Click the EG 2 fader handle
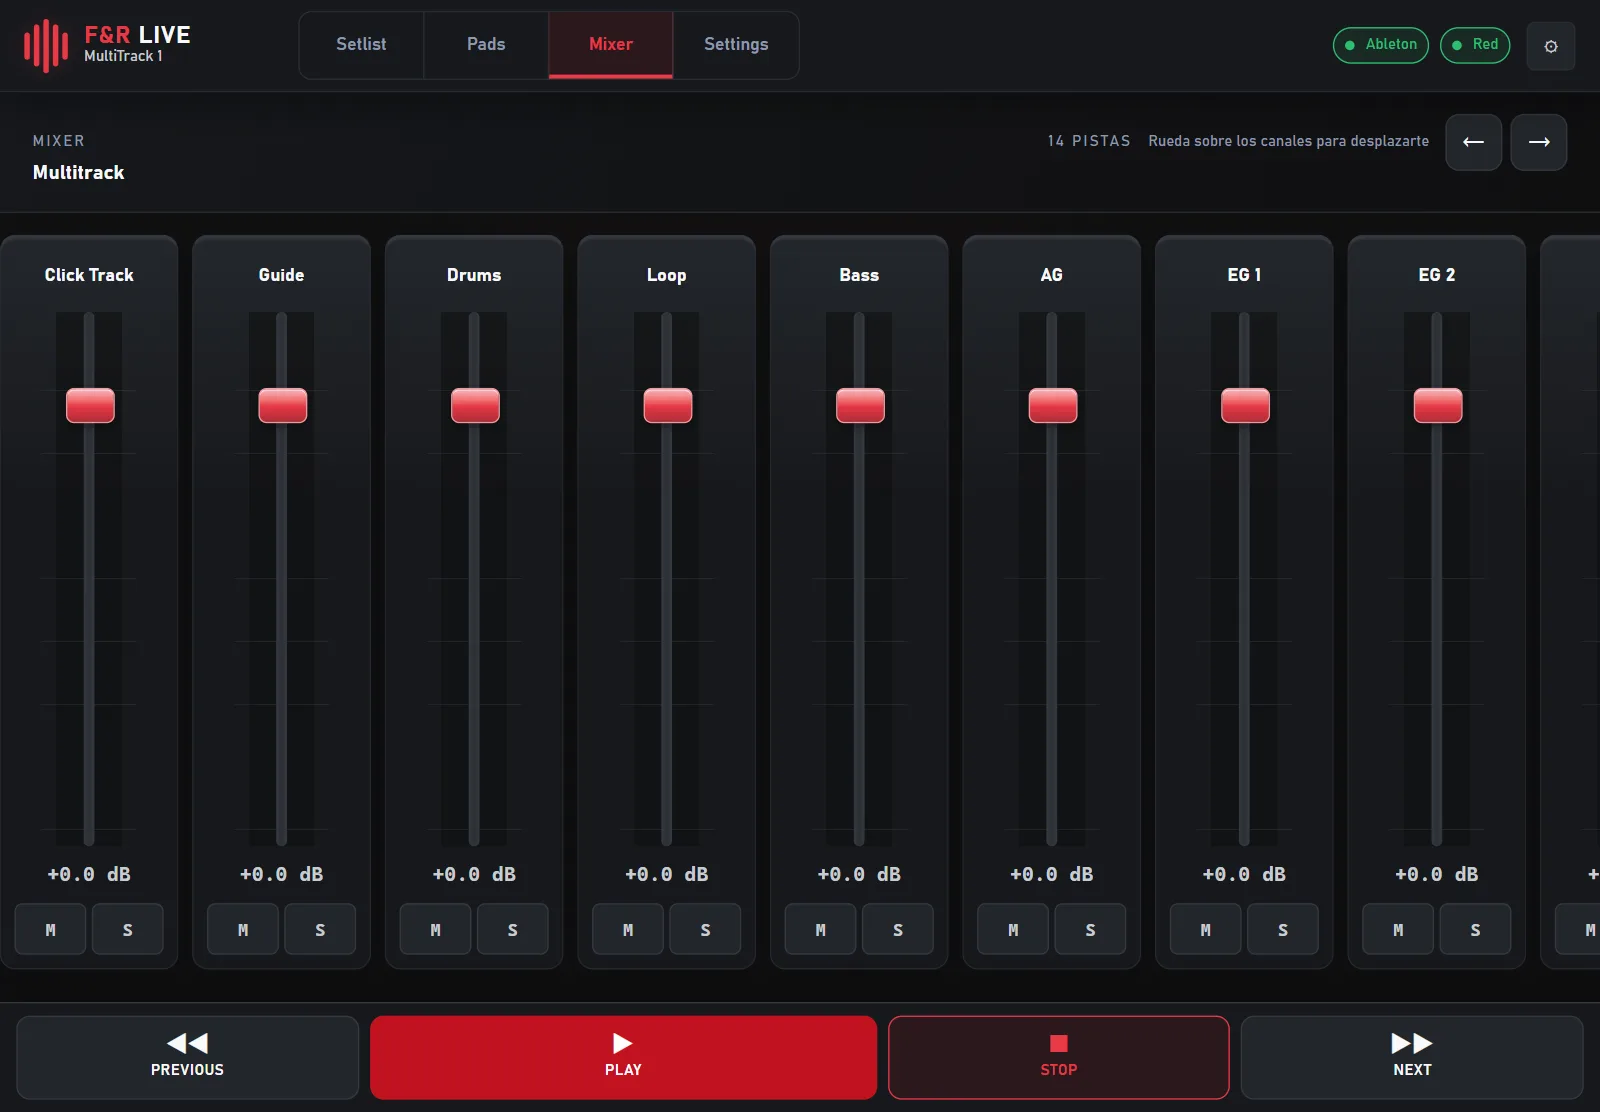The width and height of the screenshot is (1600, 1112). pyautogui.click(x=1438, y=406)
